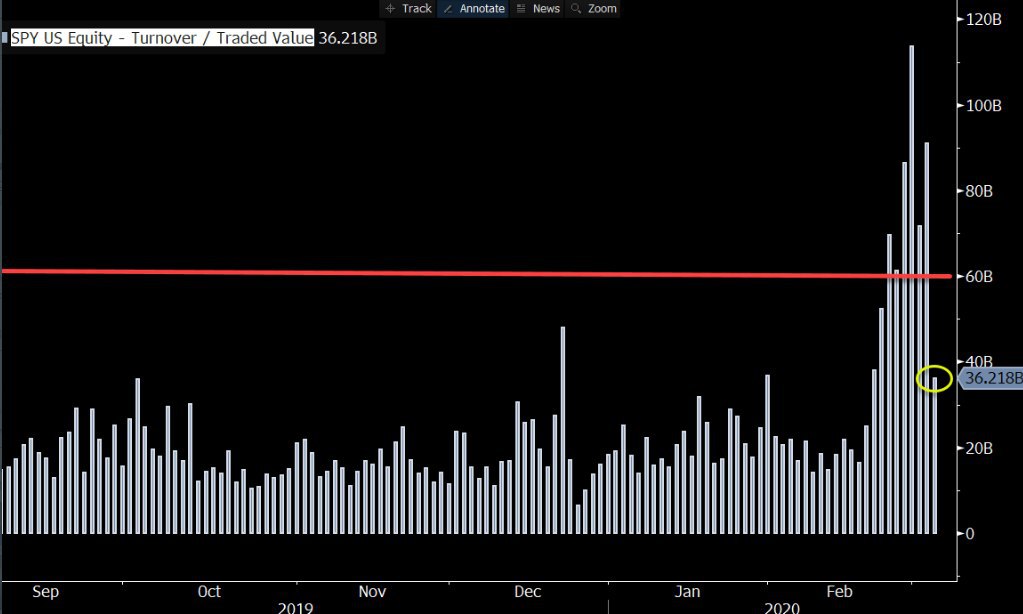Click the News list icon
Viewport: 1023px width, 614px height.
(521, 8)
